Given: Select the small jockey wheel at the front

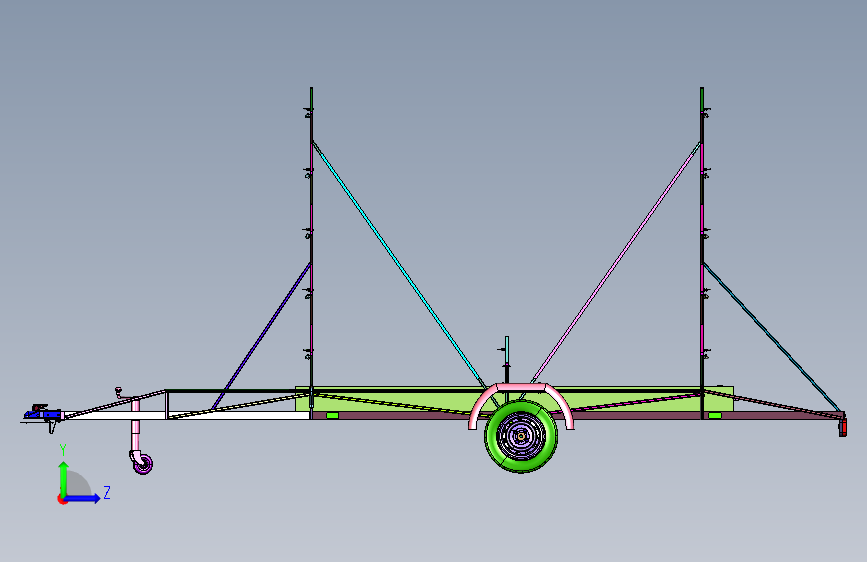Looking at the screenshot, I should (x=143, y=464).
